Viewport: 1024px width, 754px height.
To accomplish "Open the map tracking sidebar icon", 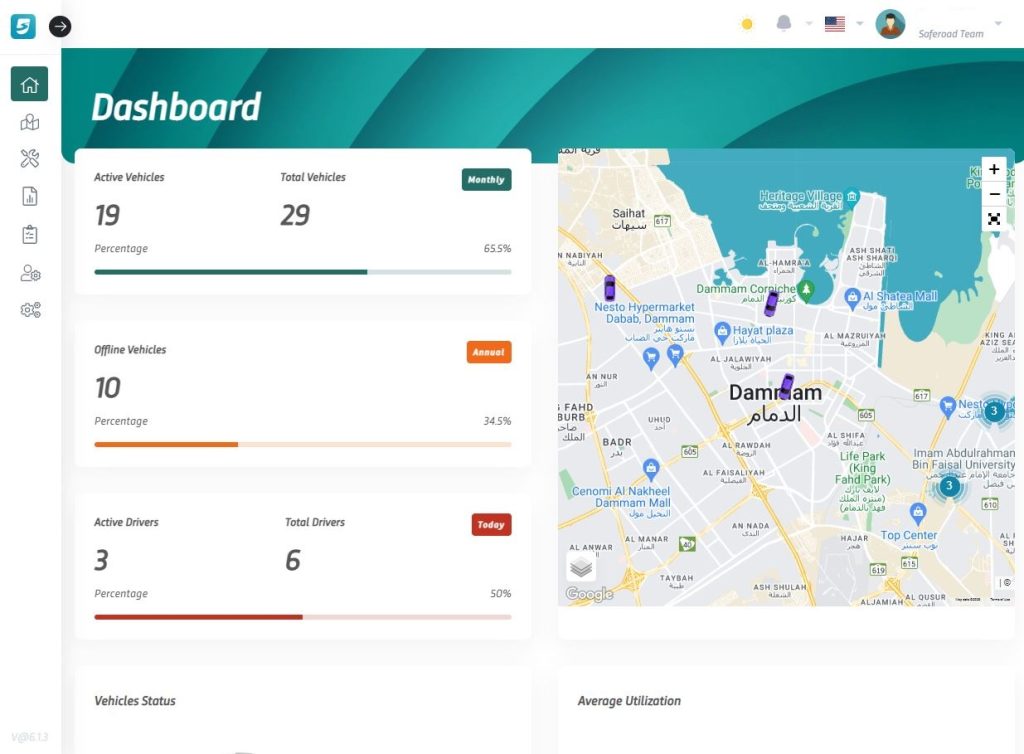I will (30, 122).
